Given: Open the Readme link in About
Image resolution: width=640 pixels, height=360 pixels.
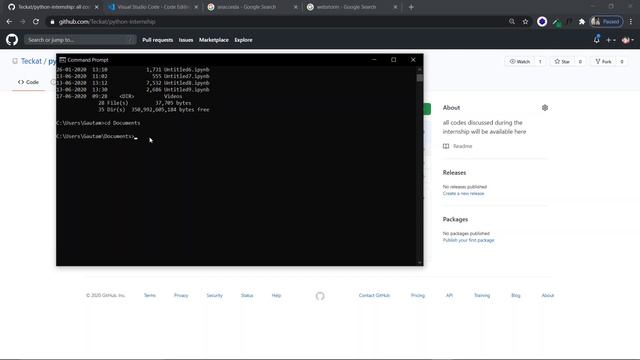Looking at the screenshot, I should pyautogui.click(x=462, y=146).
